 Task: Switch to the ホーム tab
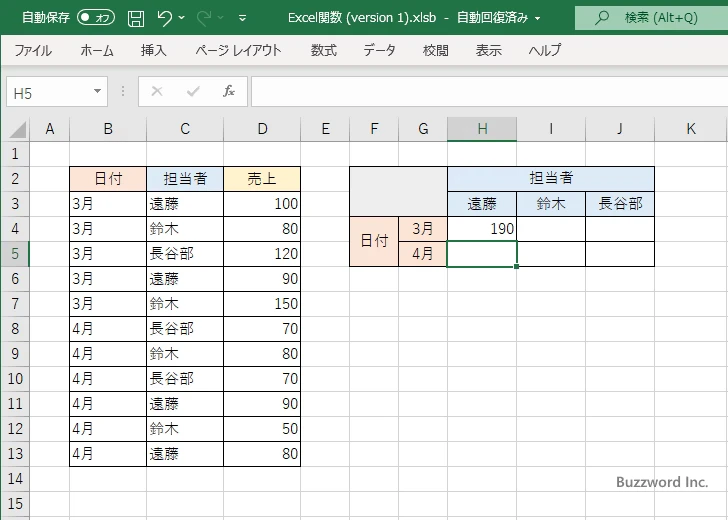tap(97, 50)
